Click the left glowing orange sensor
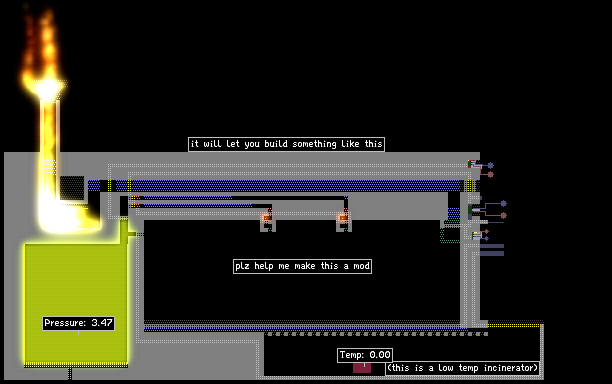The height and width of the screenshot is (384, 612). pos(267,217)
